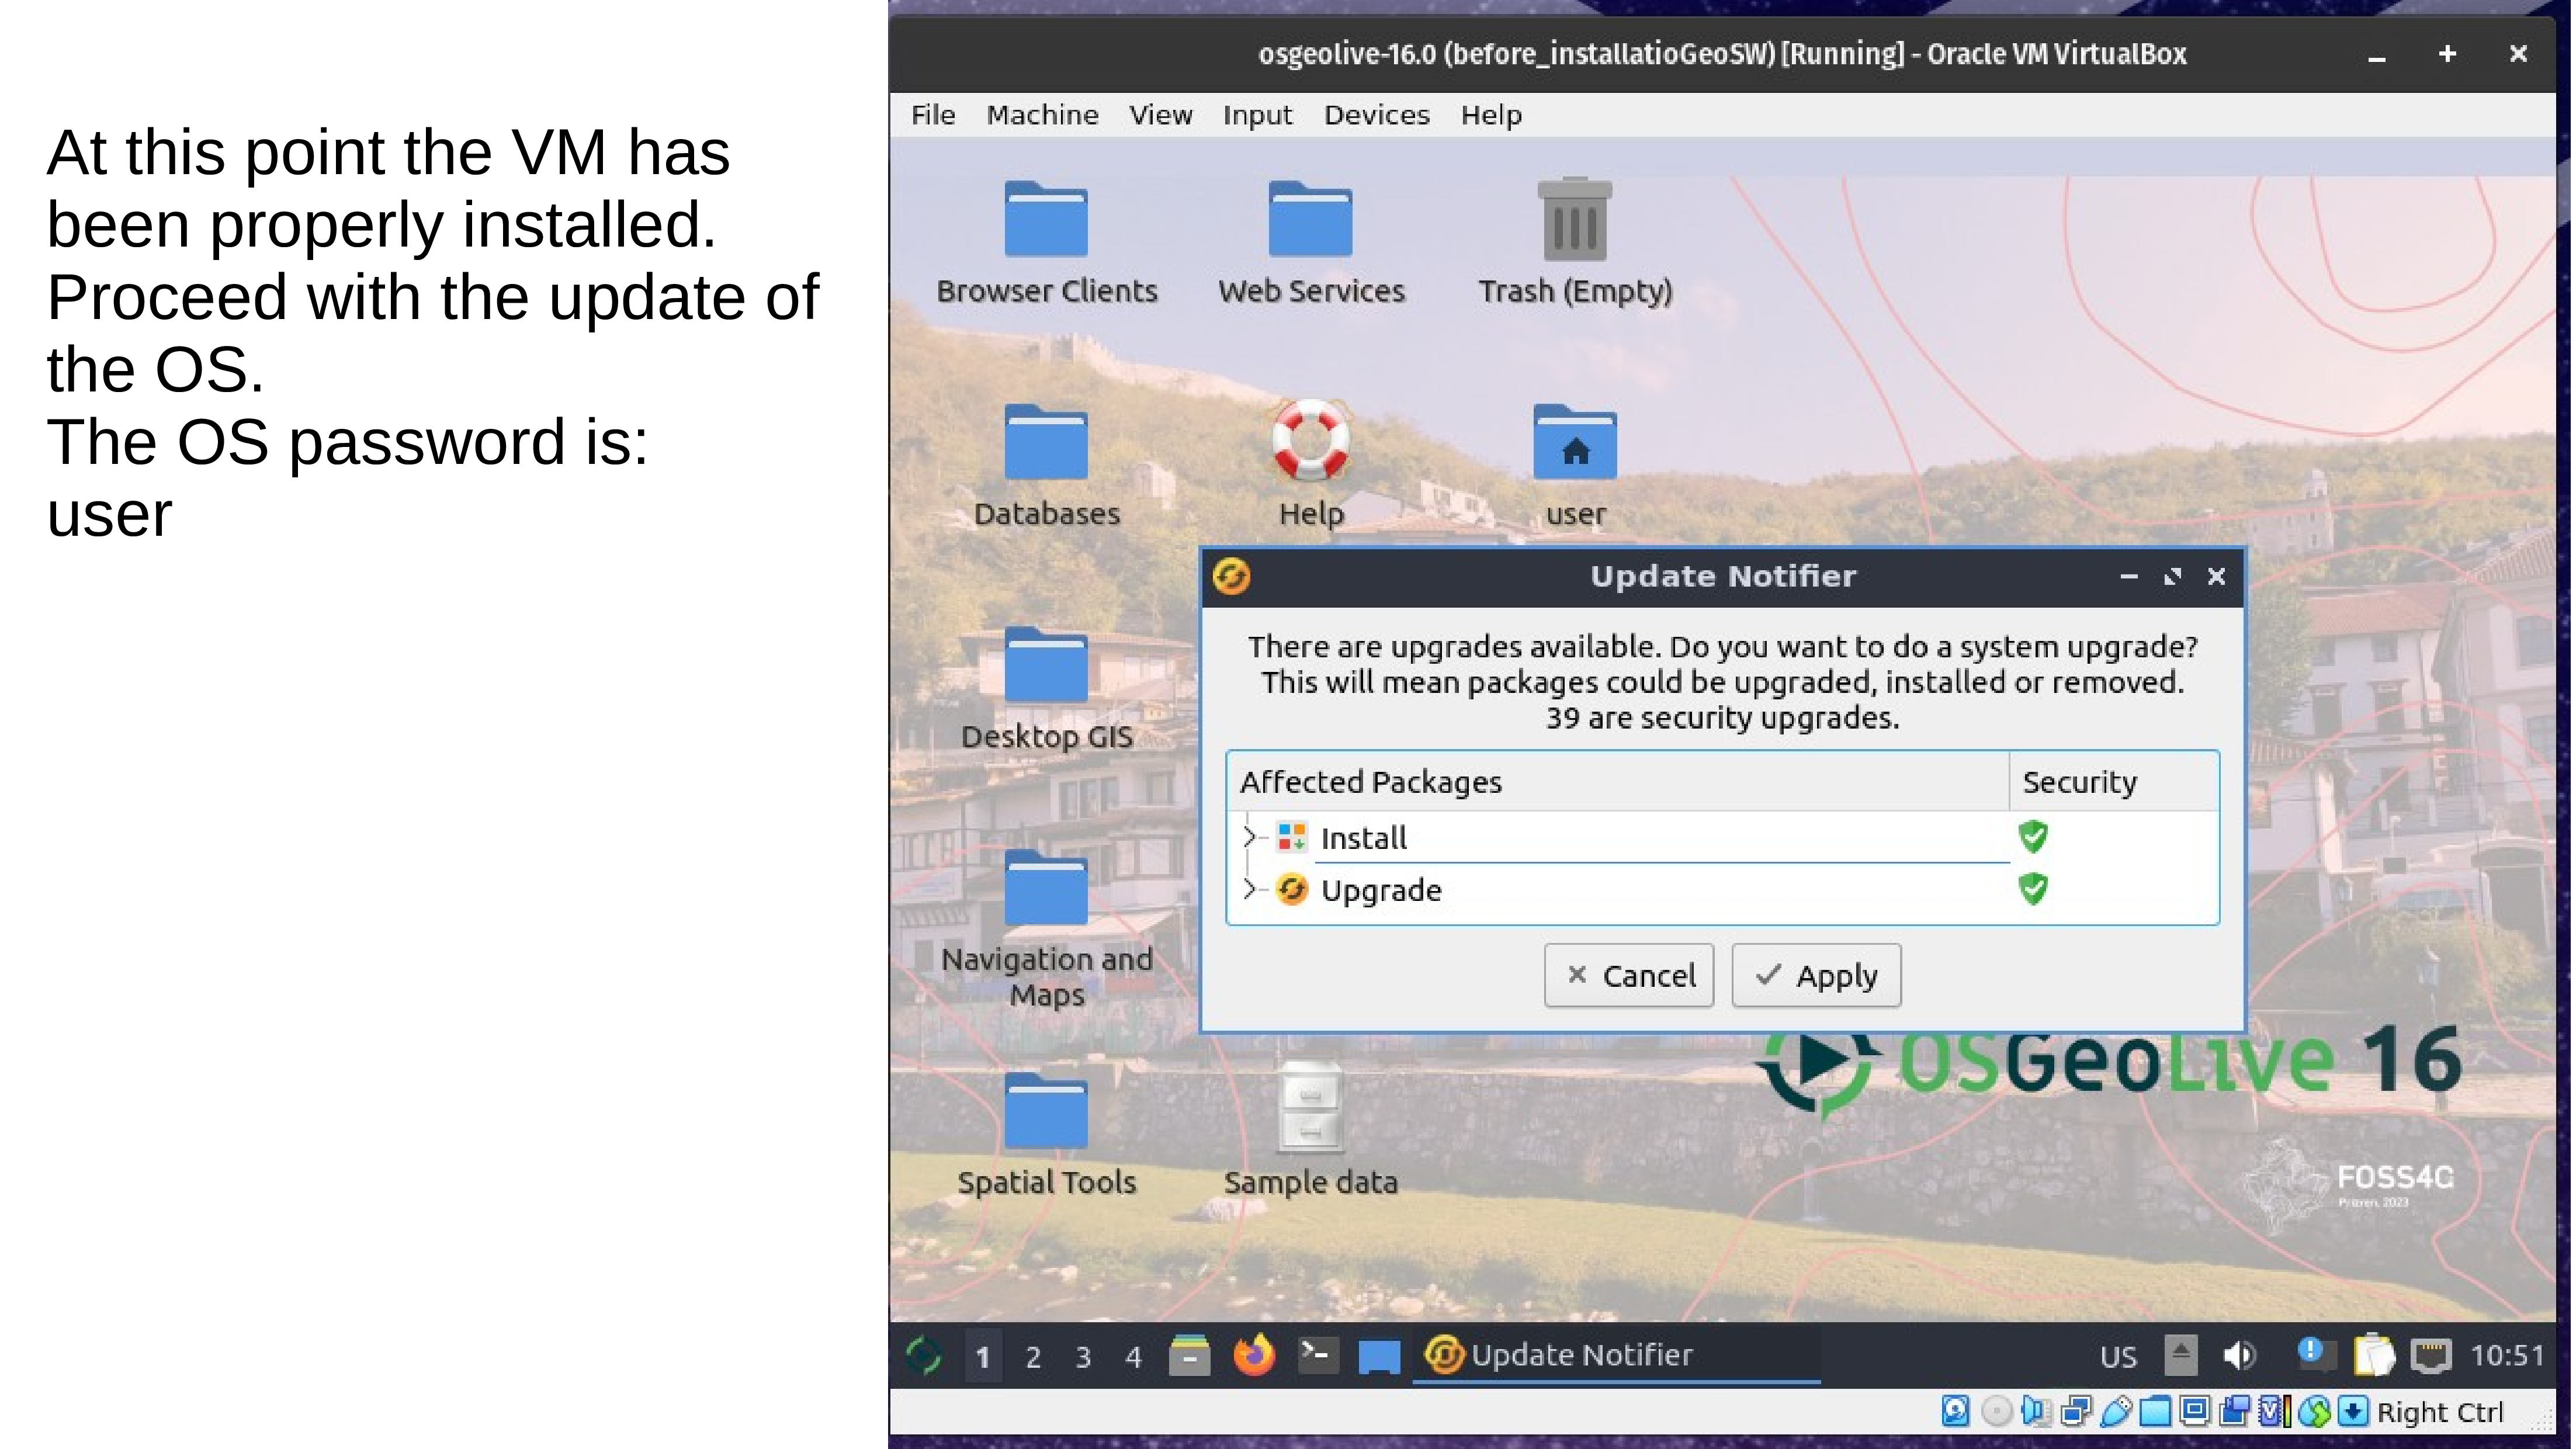This screenshot has height=1449, width=2576.
Task: Click the volume speaker tray icon
Action: pos(2239,1356)
